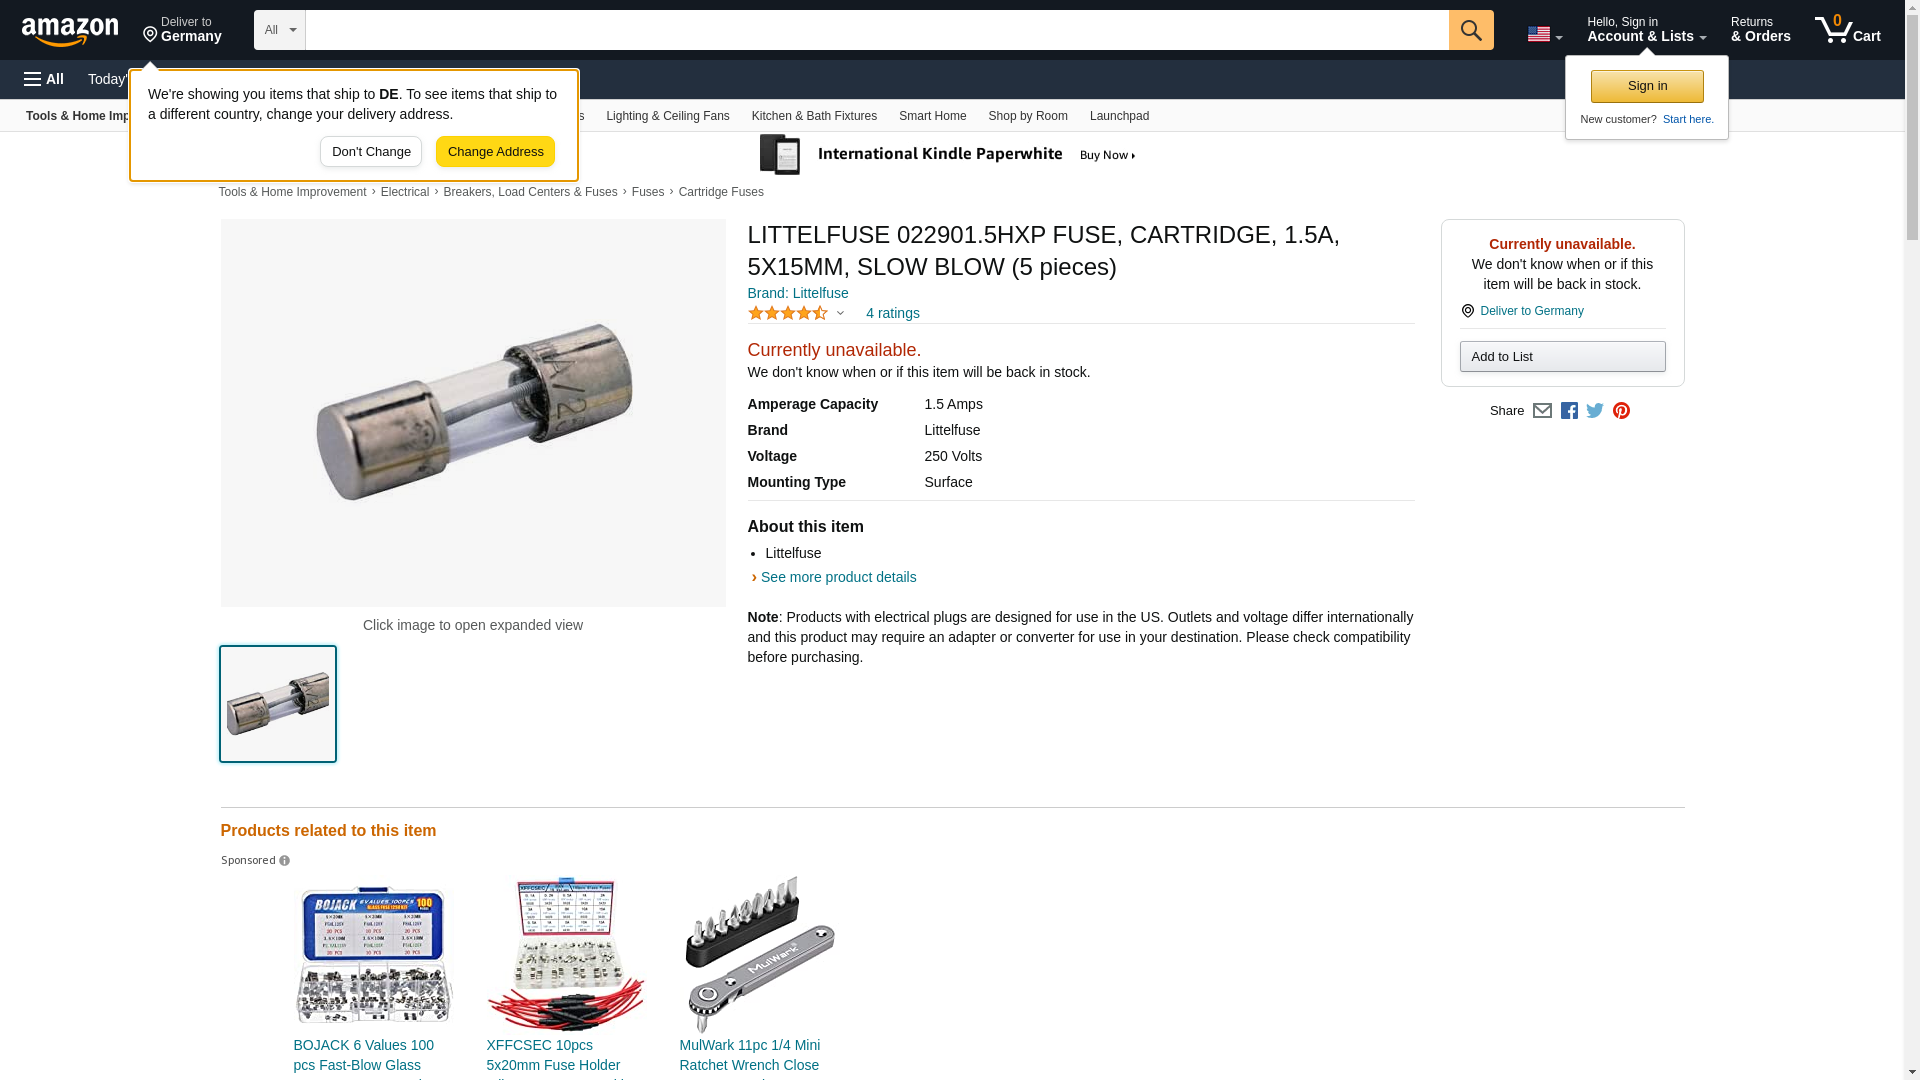This screenshot has height=1080, width=1920.
Task: Open the Smart Home category tab
Action: tap(932, 116)
